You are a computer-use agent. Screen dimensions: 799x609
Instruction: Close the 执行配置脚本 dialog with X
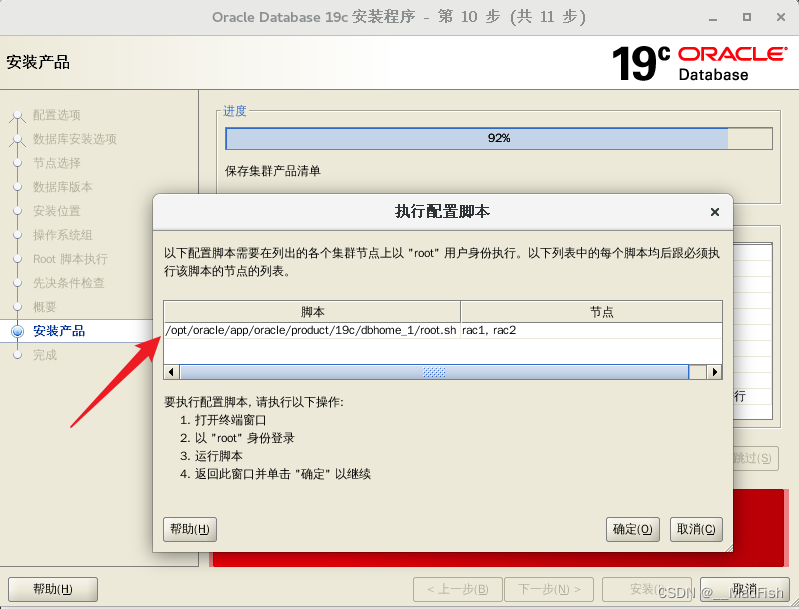coord(714,212)
